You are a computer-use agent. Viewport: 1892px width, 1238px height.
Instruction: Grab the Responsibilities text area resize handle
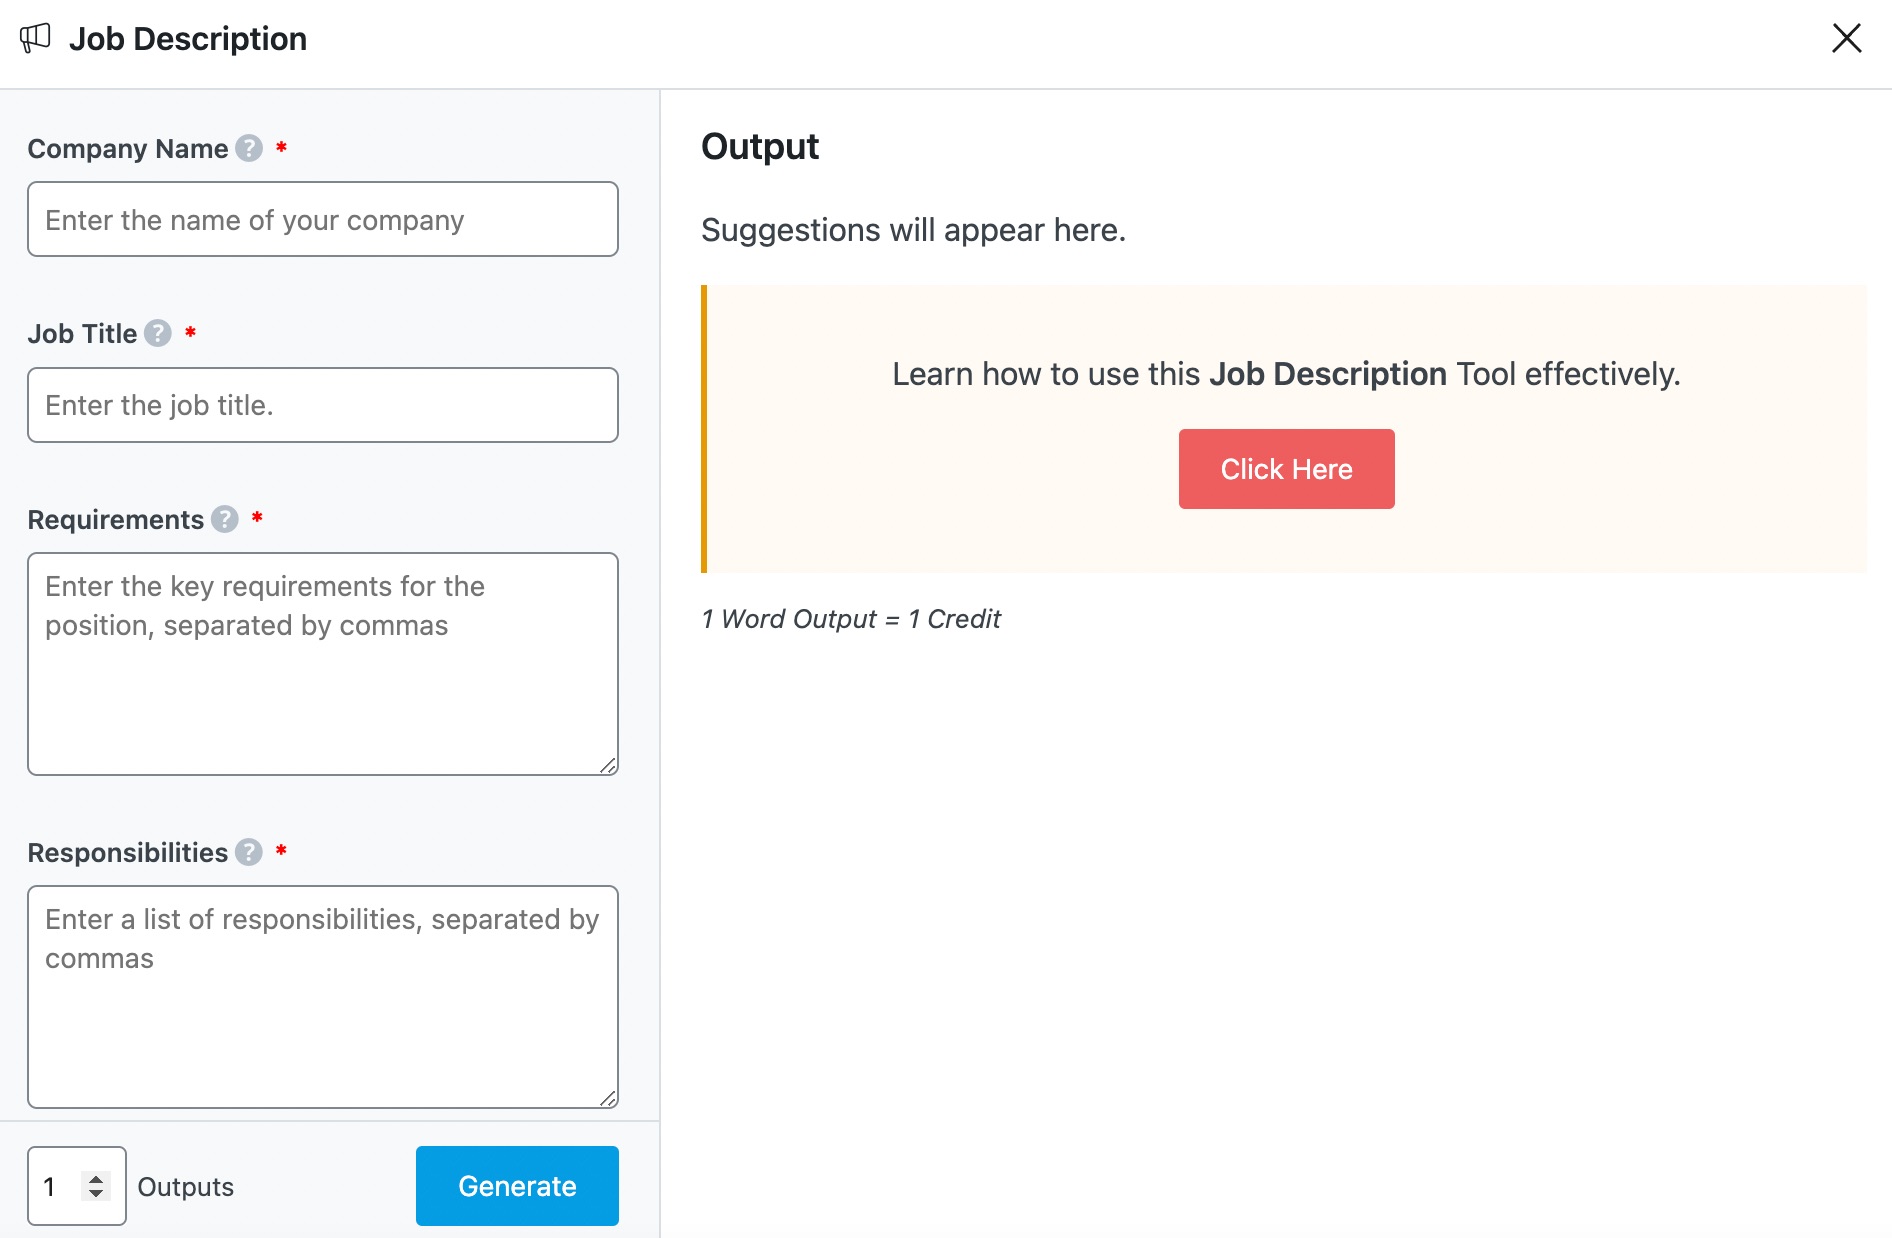click(608, 1098)
